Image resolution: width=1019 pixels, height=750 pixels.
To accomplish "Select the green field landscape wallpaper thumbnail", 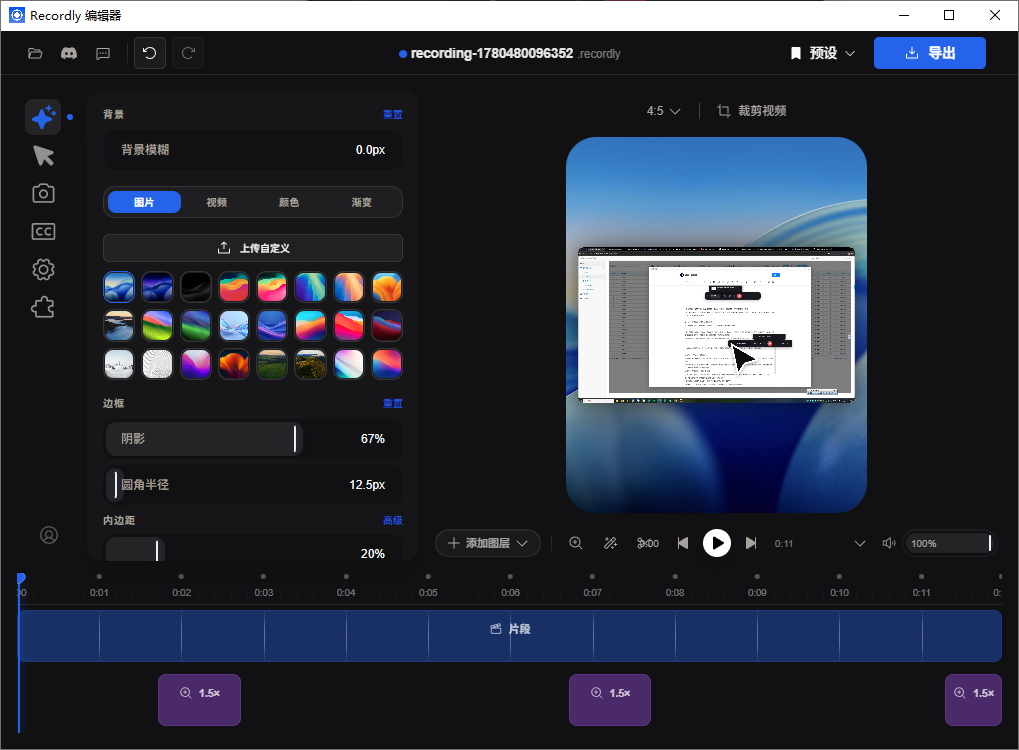I will click(272, 364).
